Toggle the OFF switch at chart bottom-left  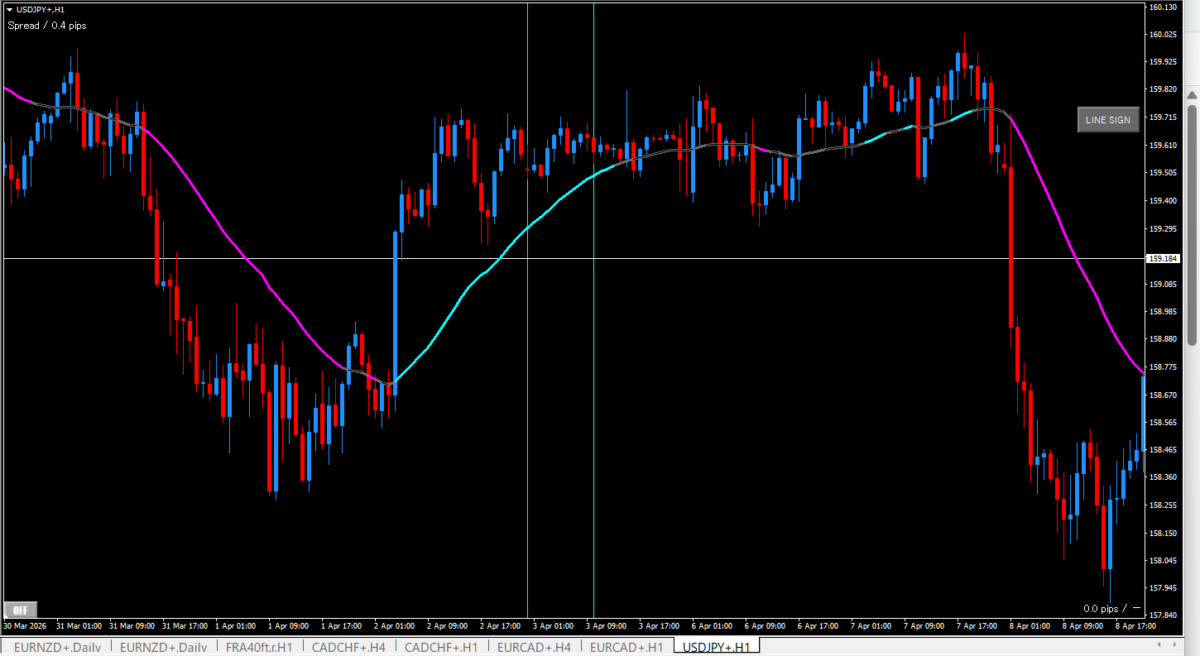point(19,609)
